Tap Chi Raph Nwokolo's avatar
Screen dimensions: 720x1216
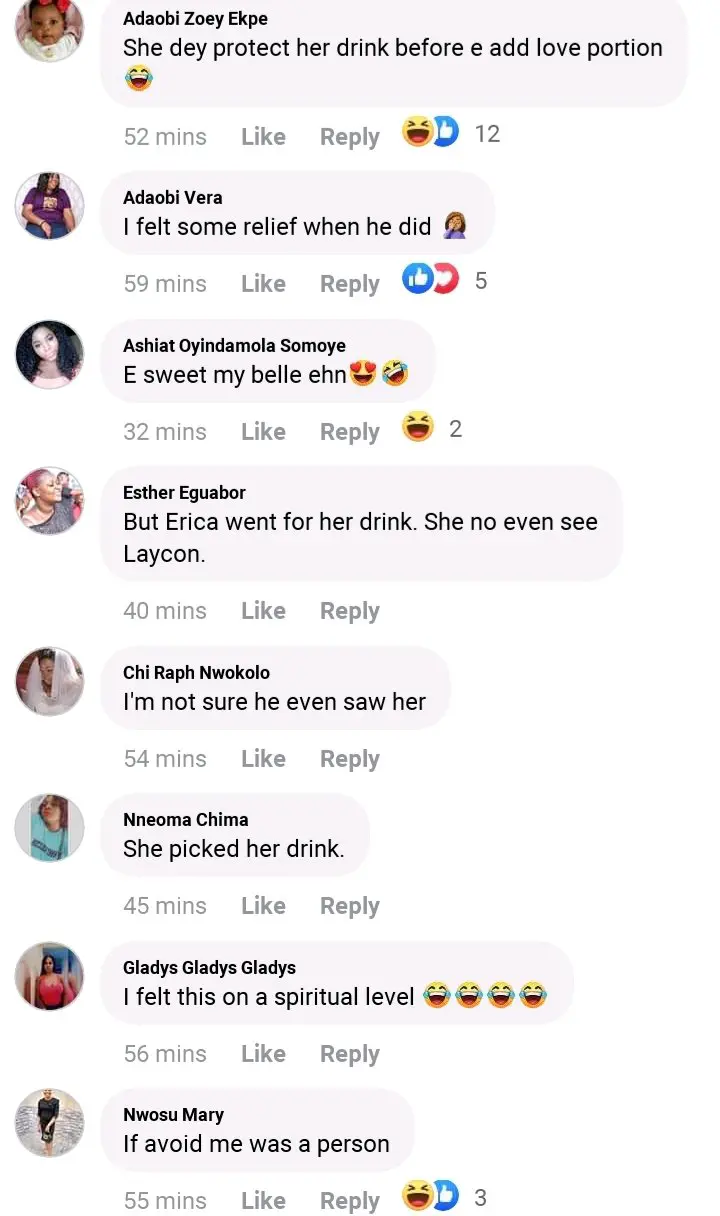[50, 681]
